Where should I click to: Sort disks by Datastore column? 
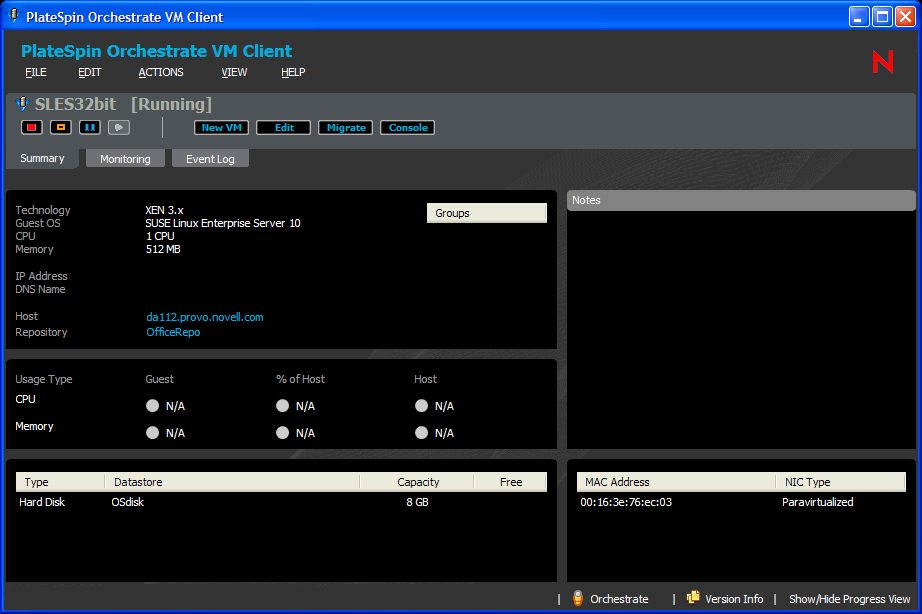[232, 482]
